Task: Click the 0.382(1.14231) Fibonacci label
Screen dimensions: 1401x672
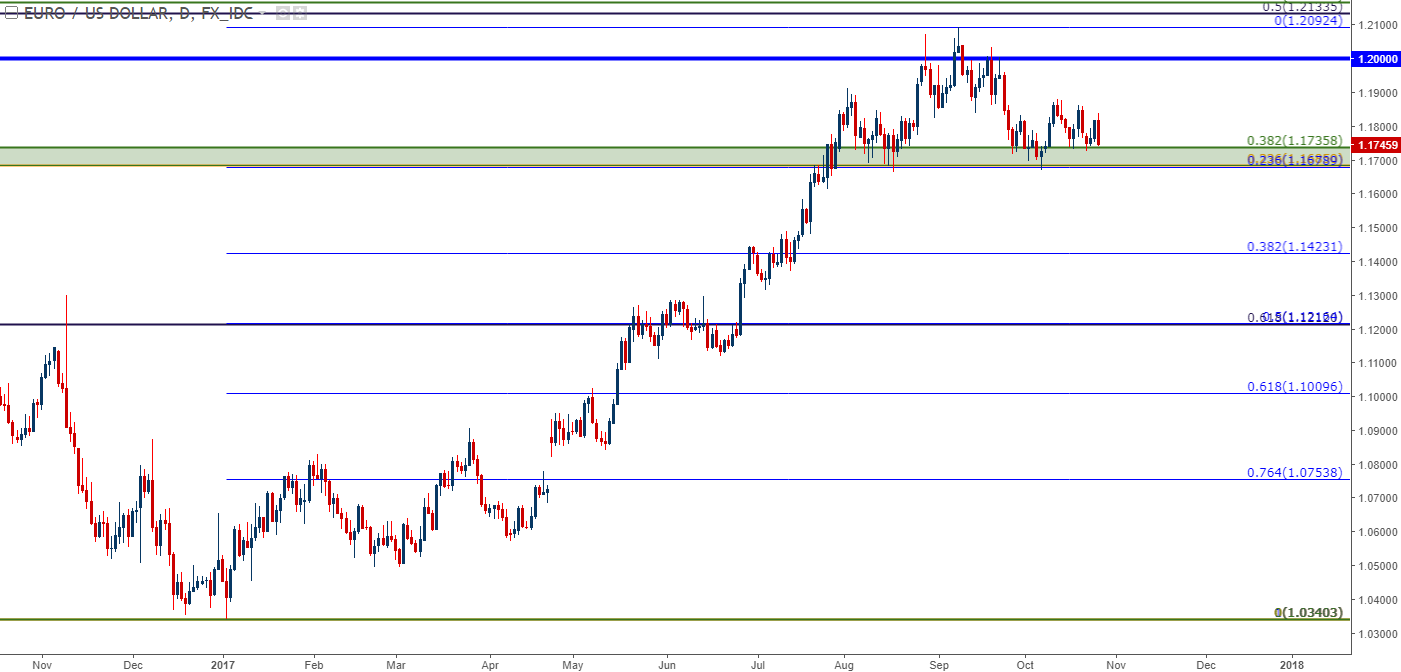Action: pos(1294,246)
